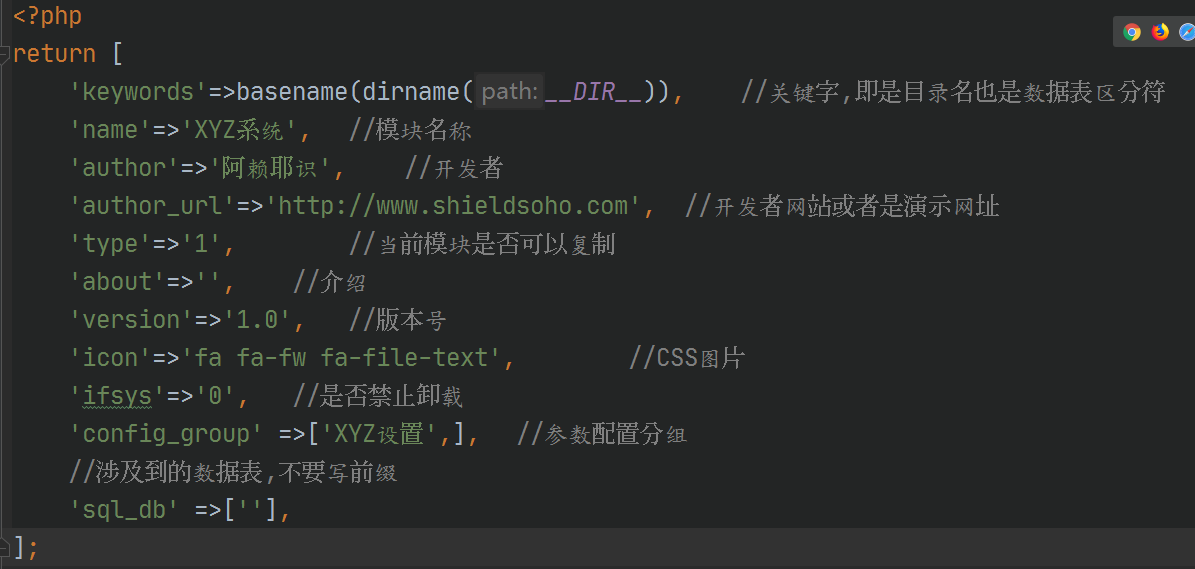Click the opening <?php tag

(x=47, y=16)
